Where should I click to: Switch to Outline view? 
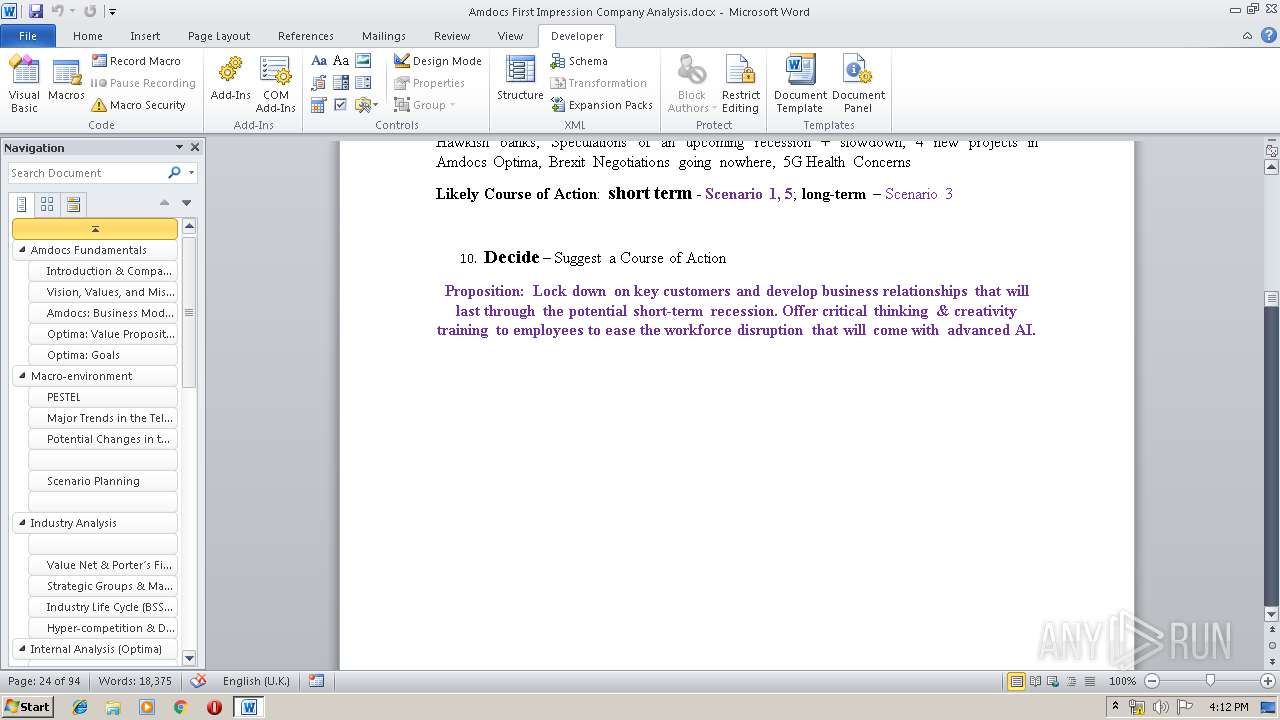1070,681
